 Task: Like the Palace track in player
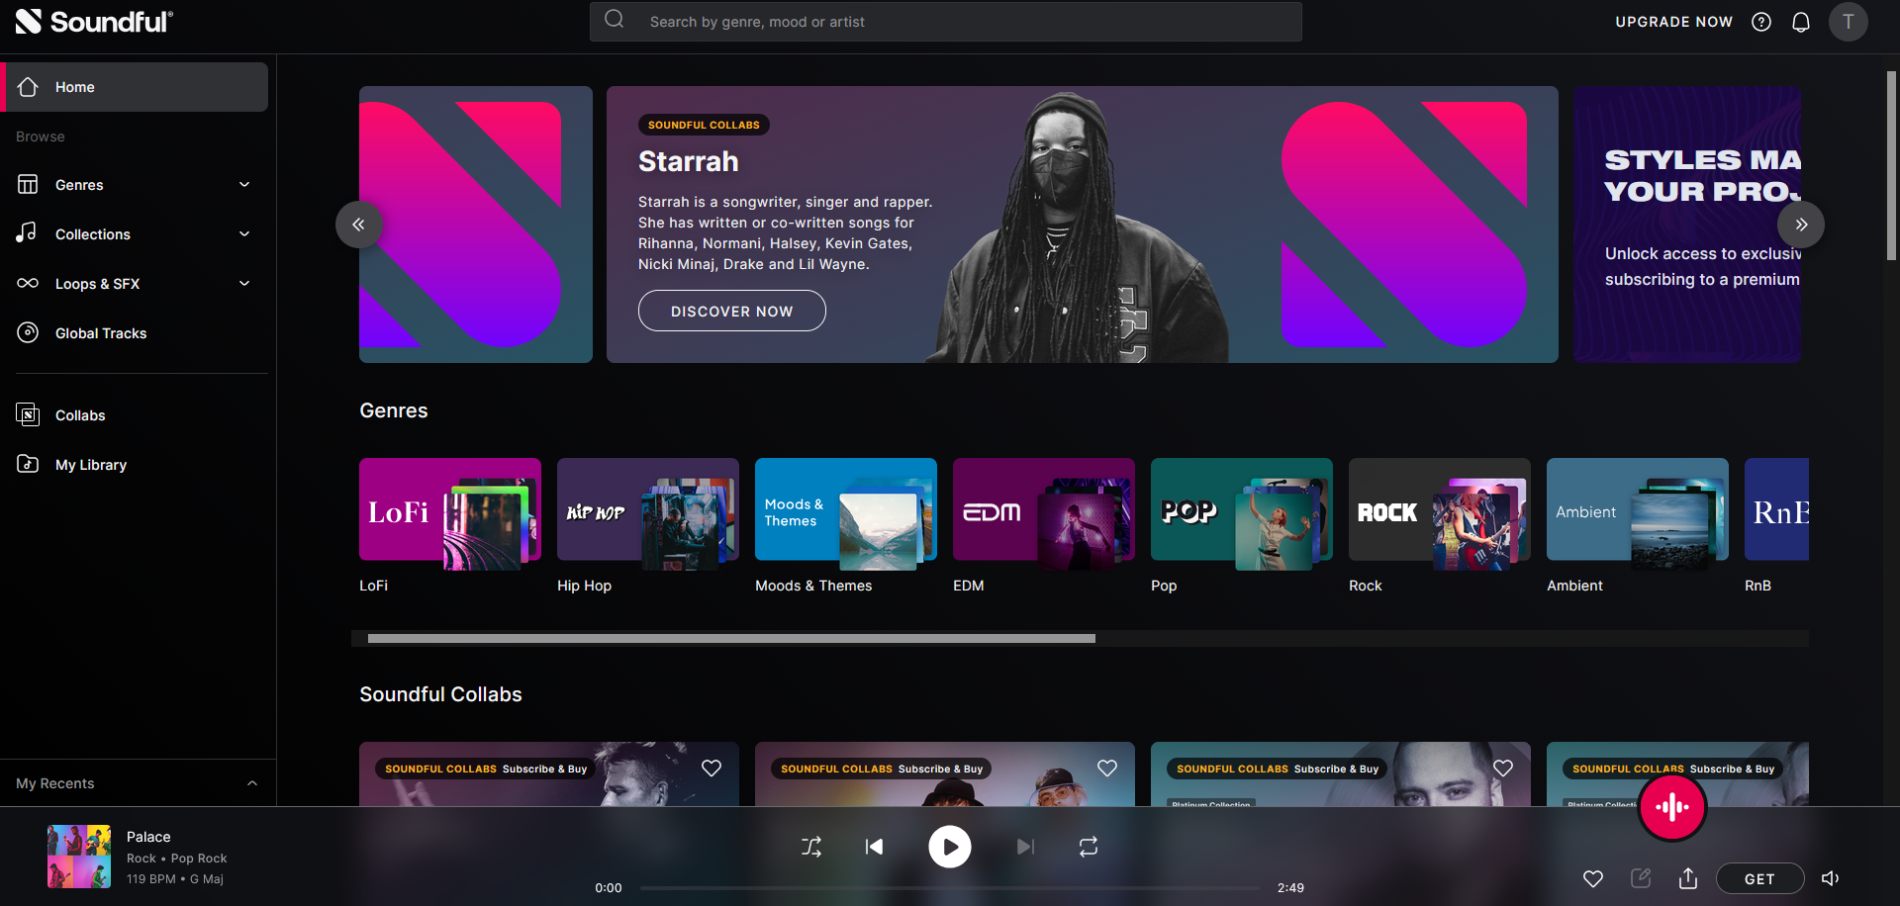1593,878
